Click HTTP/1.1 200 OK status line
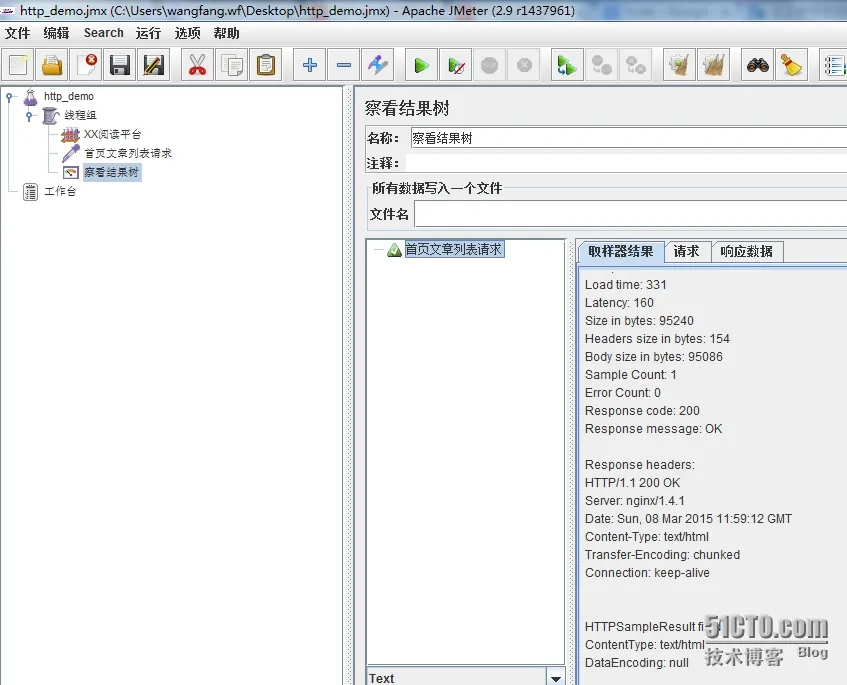This screenshot has width=847, height=685. click(632, 482)
